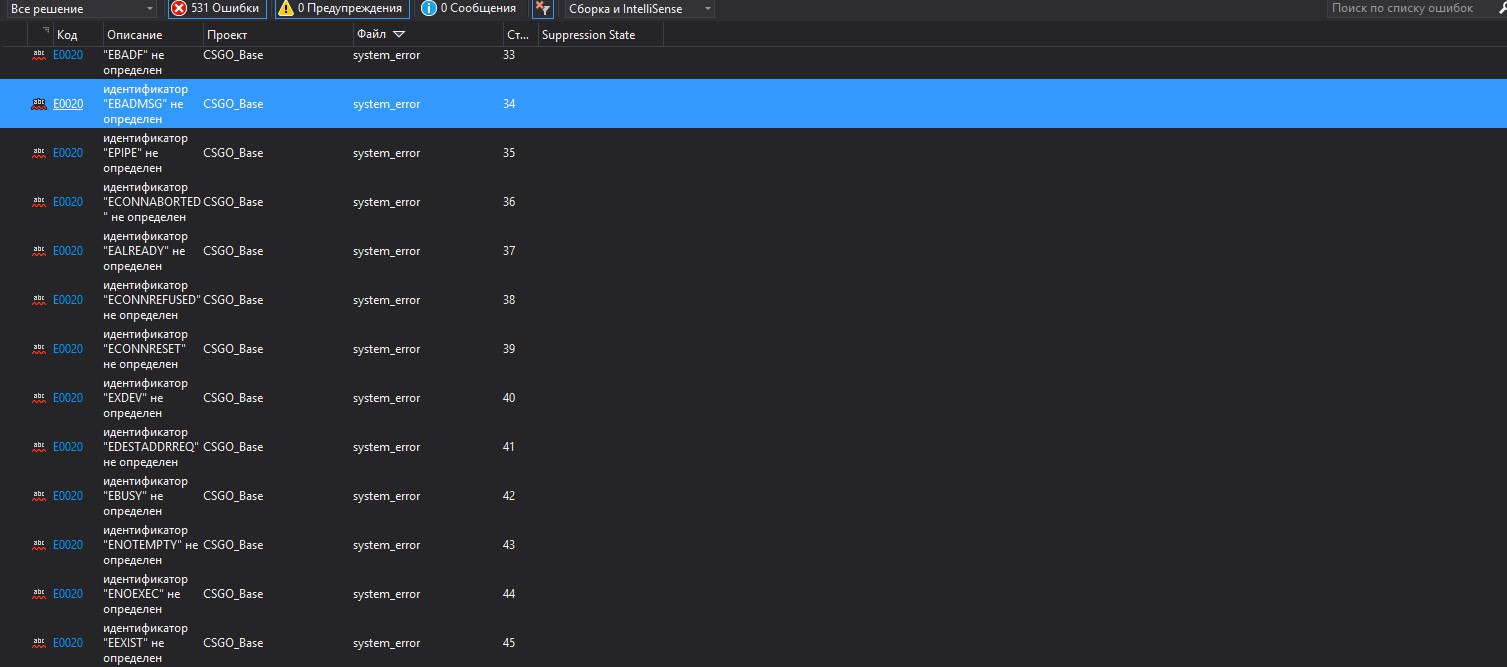The image size is (1507, 667).
Task: Click the clear-filter funnel icon
Action: [x=542, y=9]
